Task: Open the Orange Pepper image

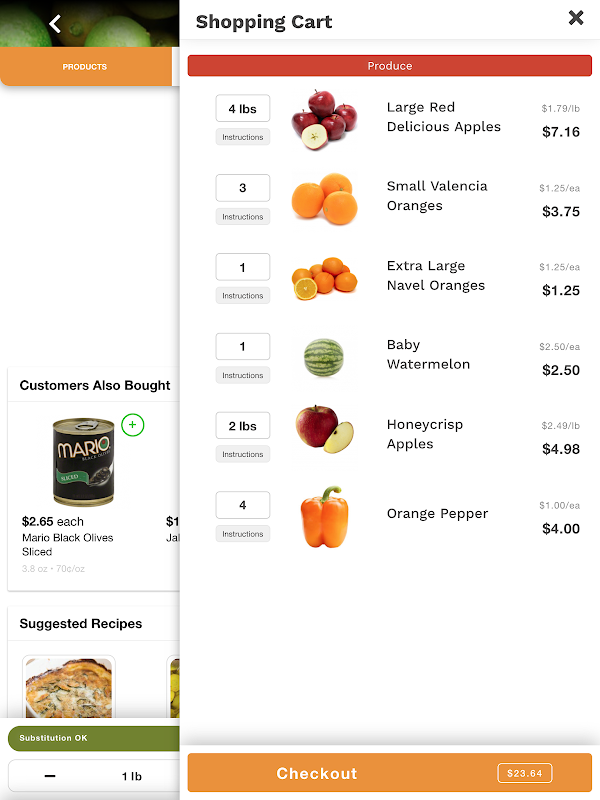Action: 324,517
